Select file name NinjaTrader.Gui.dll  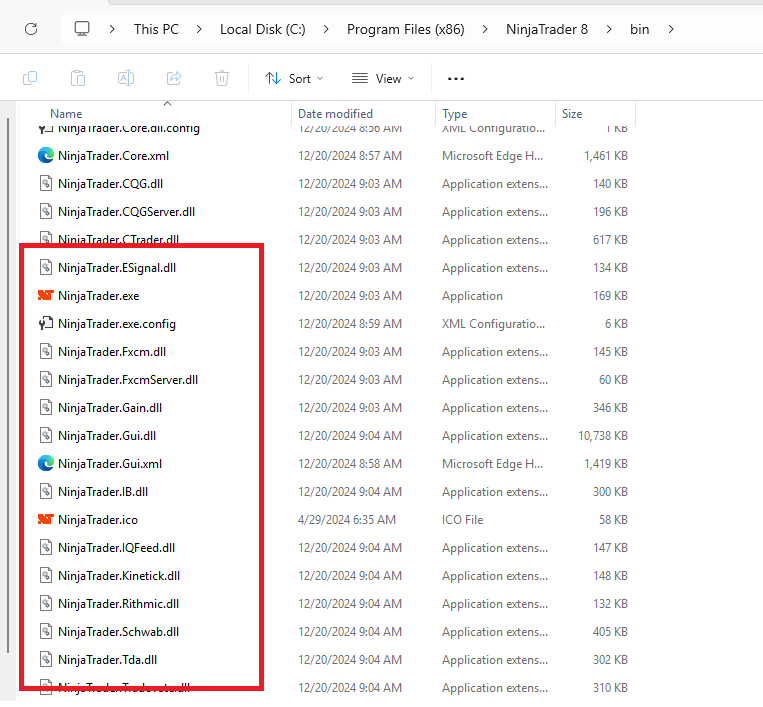click(107, 436)
